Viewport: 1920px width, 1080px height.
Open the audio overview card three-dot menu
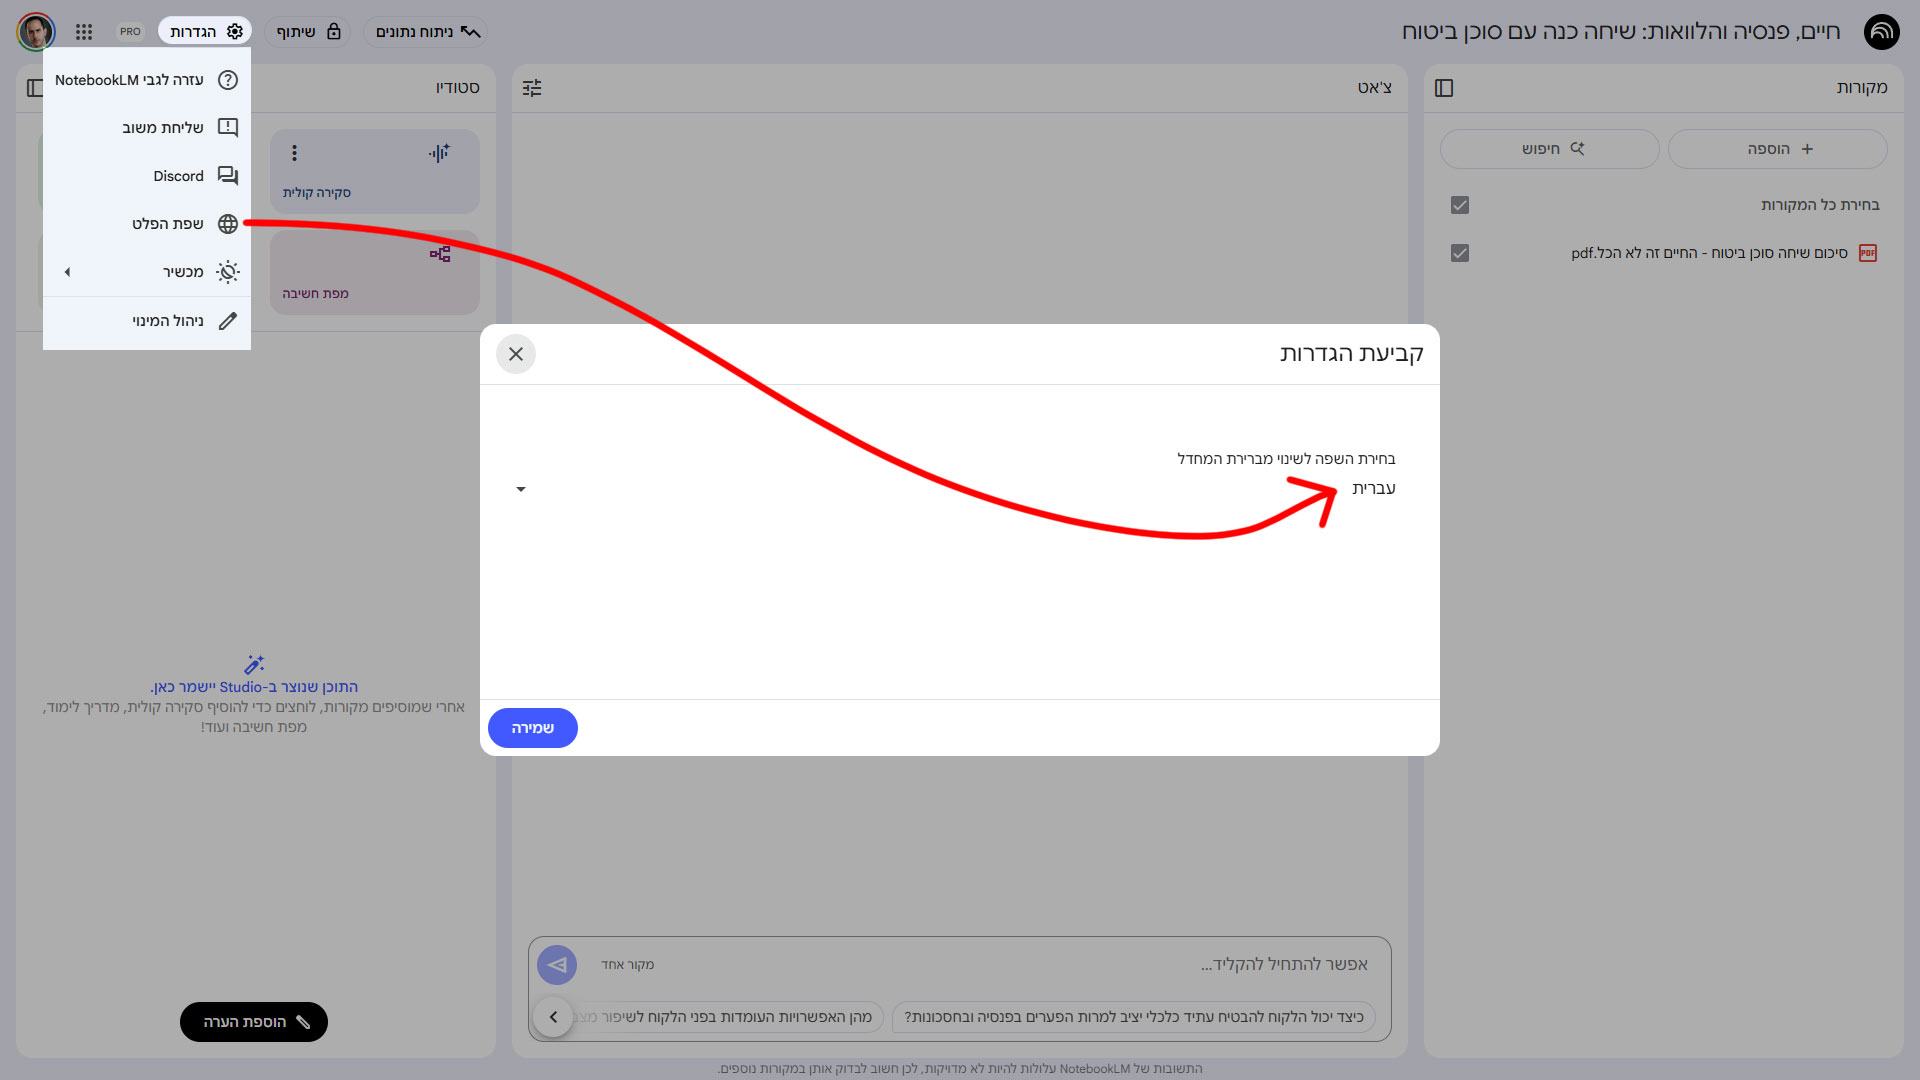point(294,153)
